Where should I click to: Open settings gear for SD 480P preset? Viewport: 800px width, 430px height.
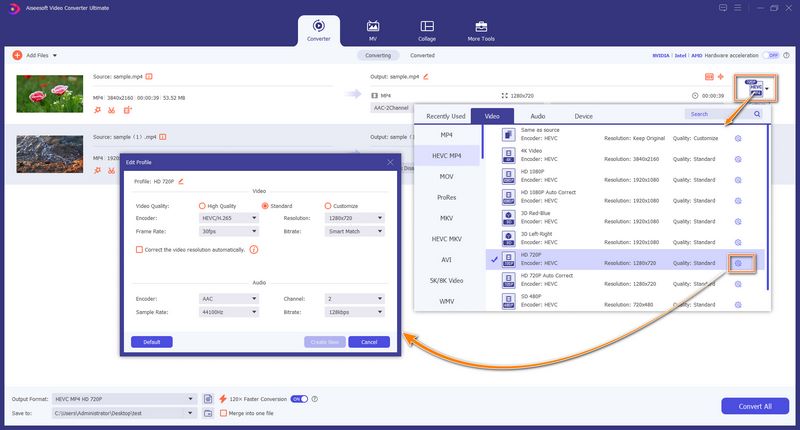738,305
